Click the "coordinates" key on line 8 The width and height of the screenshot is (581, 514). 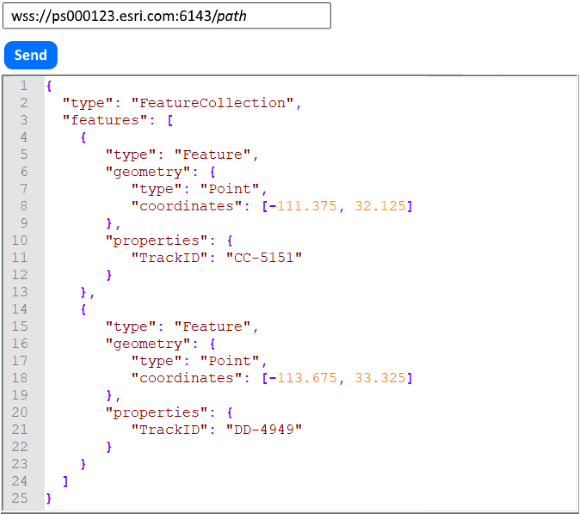point(187,206)
